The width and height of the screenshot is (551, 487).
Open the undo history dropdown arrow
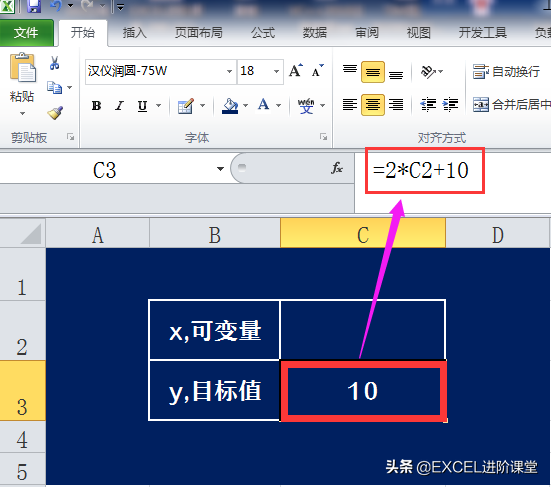pyautogui.click(x=71, y=6)
